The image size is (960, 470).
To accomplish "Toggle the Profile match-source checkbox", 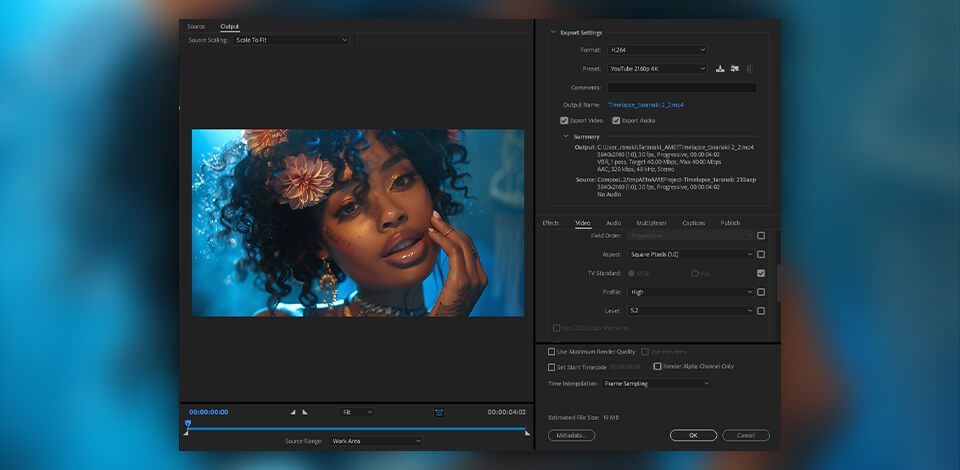I will [x=761, y=292].
